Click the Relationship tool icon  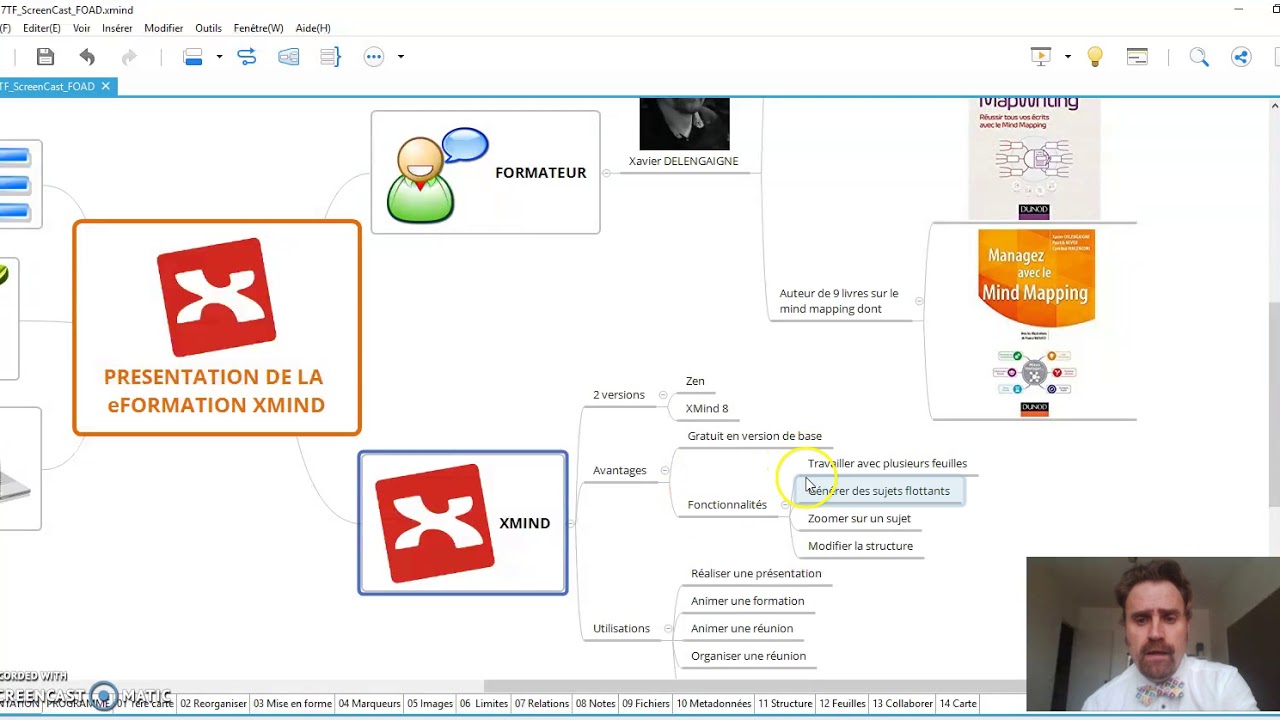click(x=247, y=57)
